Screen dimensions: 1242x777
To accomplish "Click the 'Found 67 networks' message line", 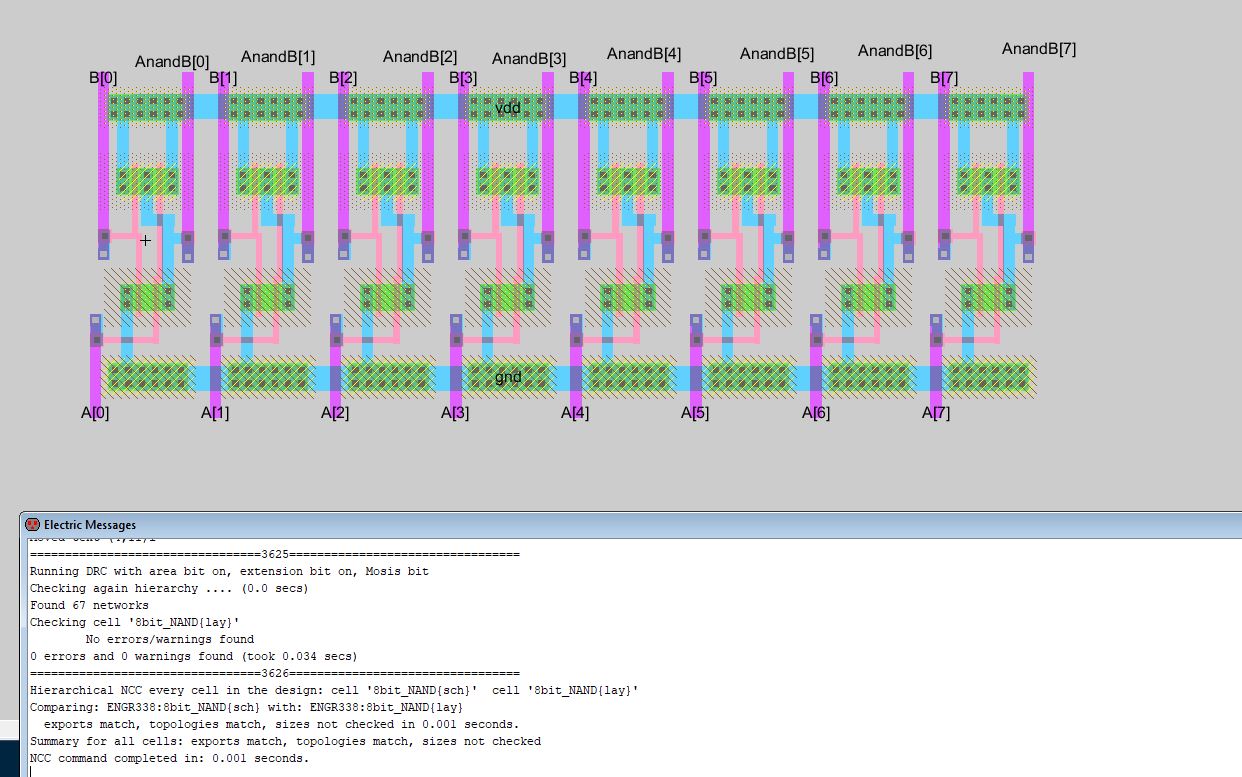I will [x=89, y=605].
